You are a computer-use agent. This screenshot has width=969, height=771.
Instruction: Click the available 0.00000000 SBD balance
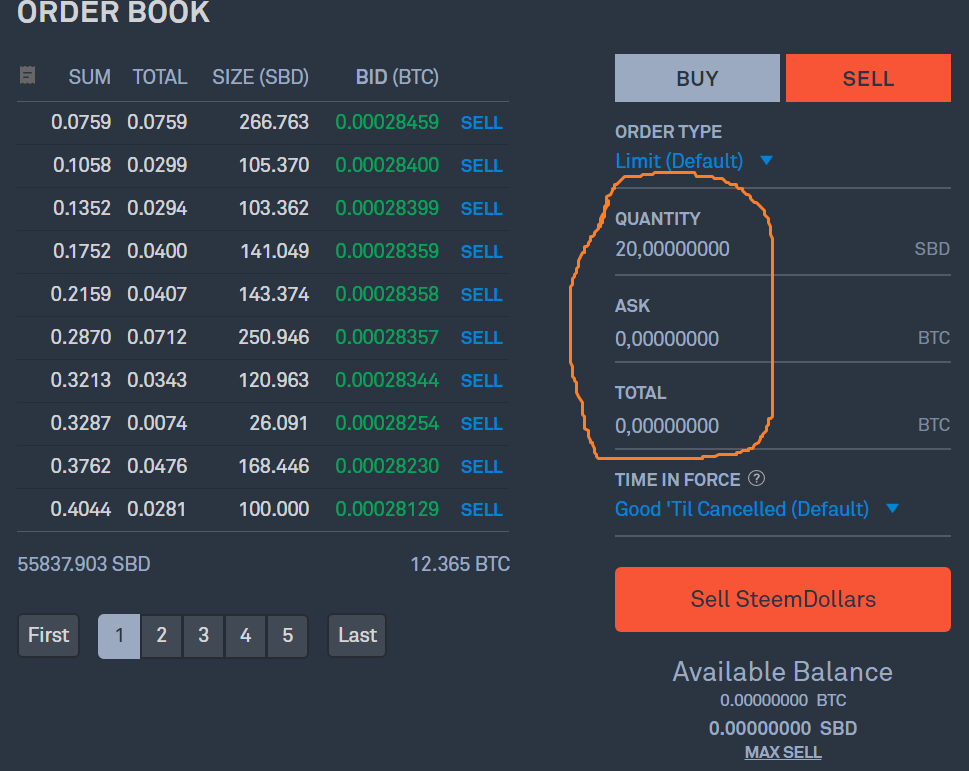pyautogui.click(x=783, y=728)
